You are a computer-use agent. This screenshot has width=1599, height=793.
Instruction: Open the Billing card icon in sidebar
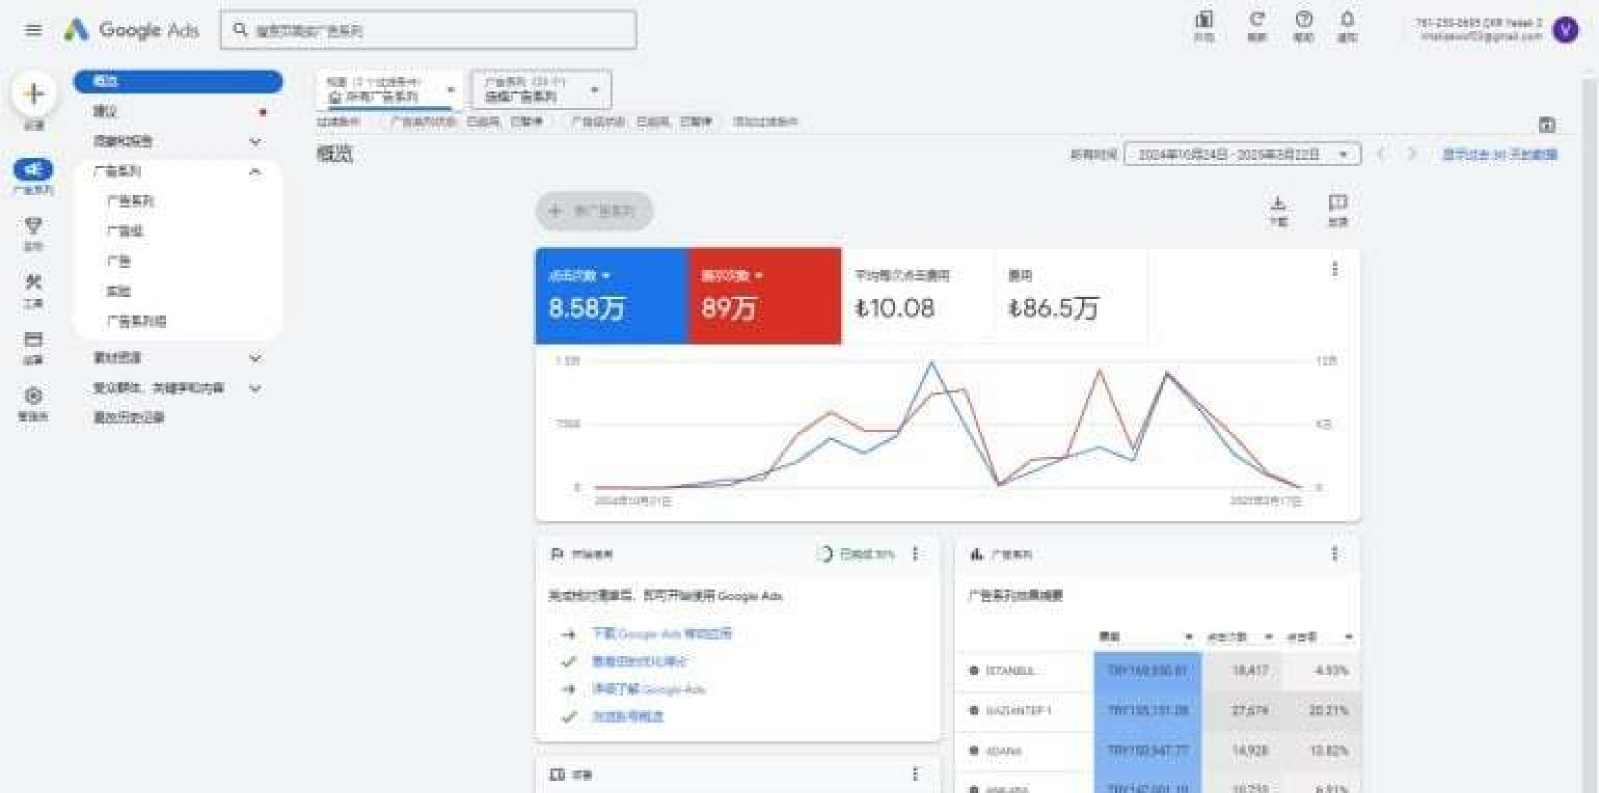click(x=33, y=341)
